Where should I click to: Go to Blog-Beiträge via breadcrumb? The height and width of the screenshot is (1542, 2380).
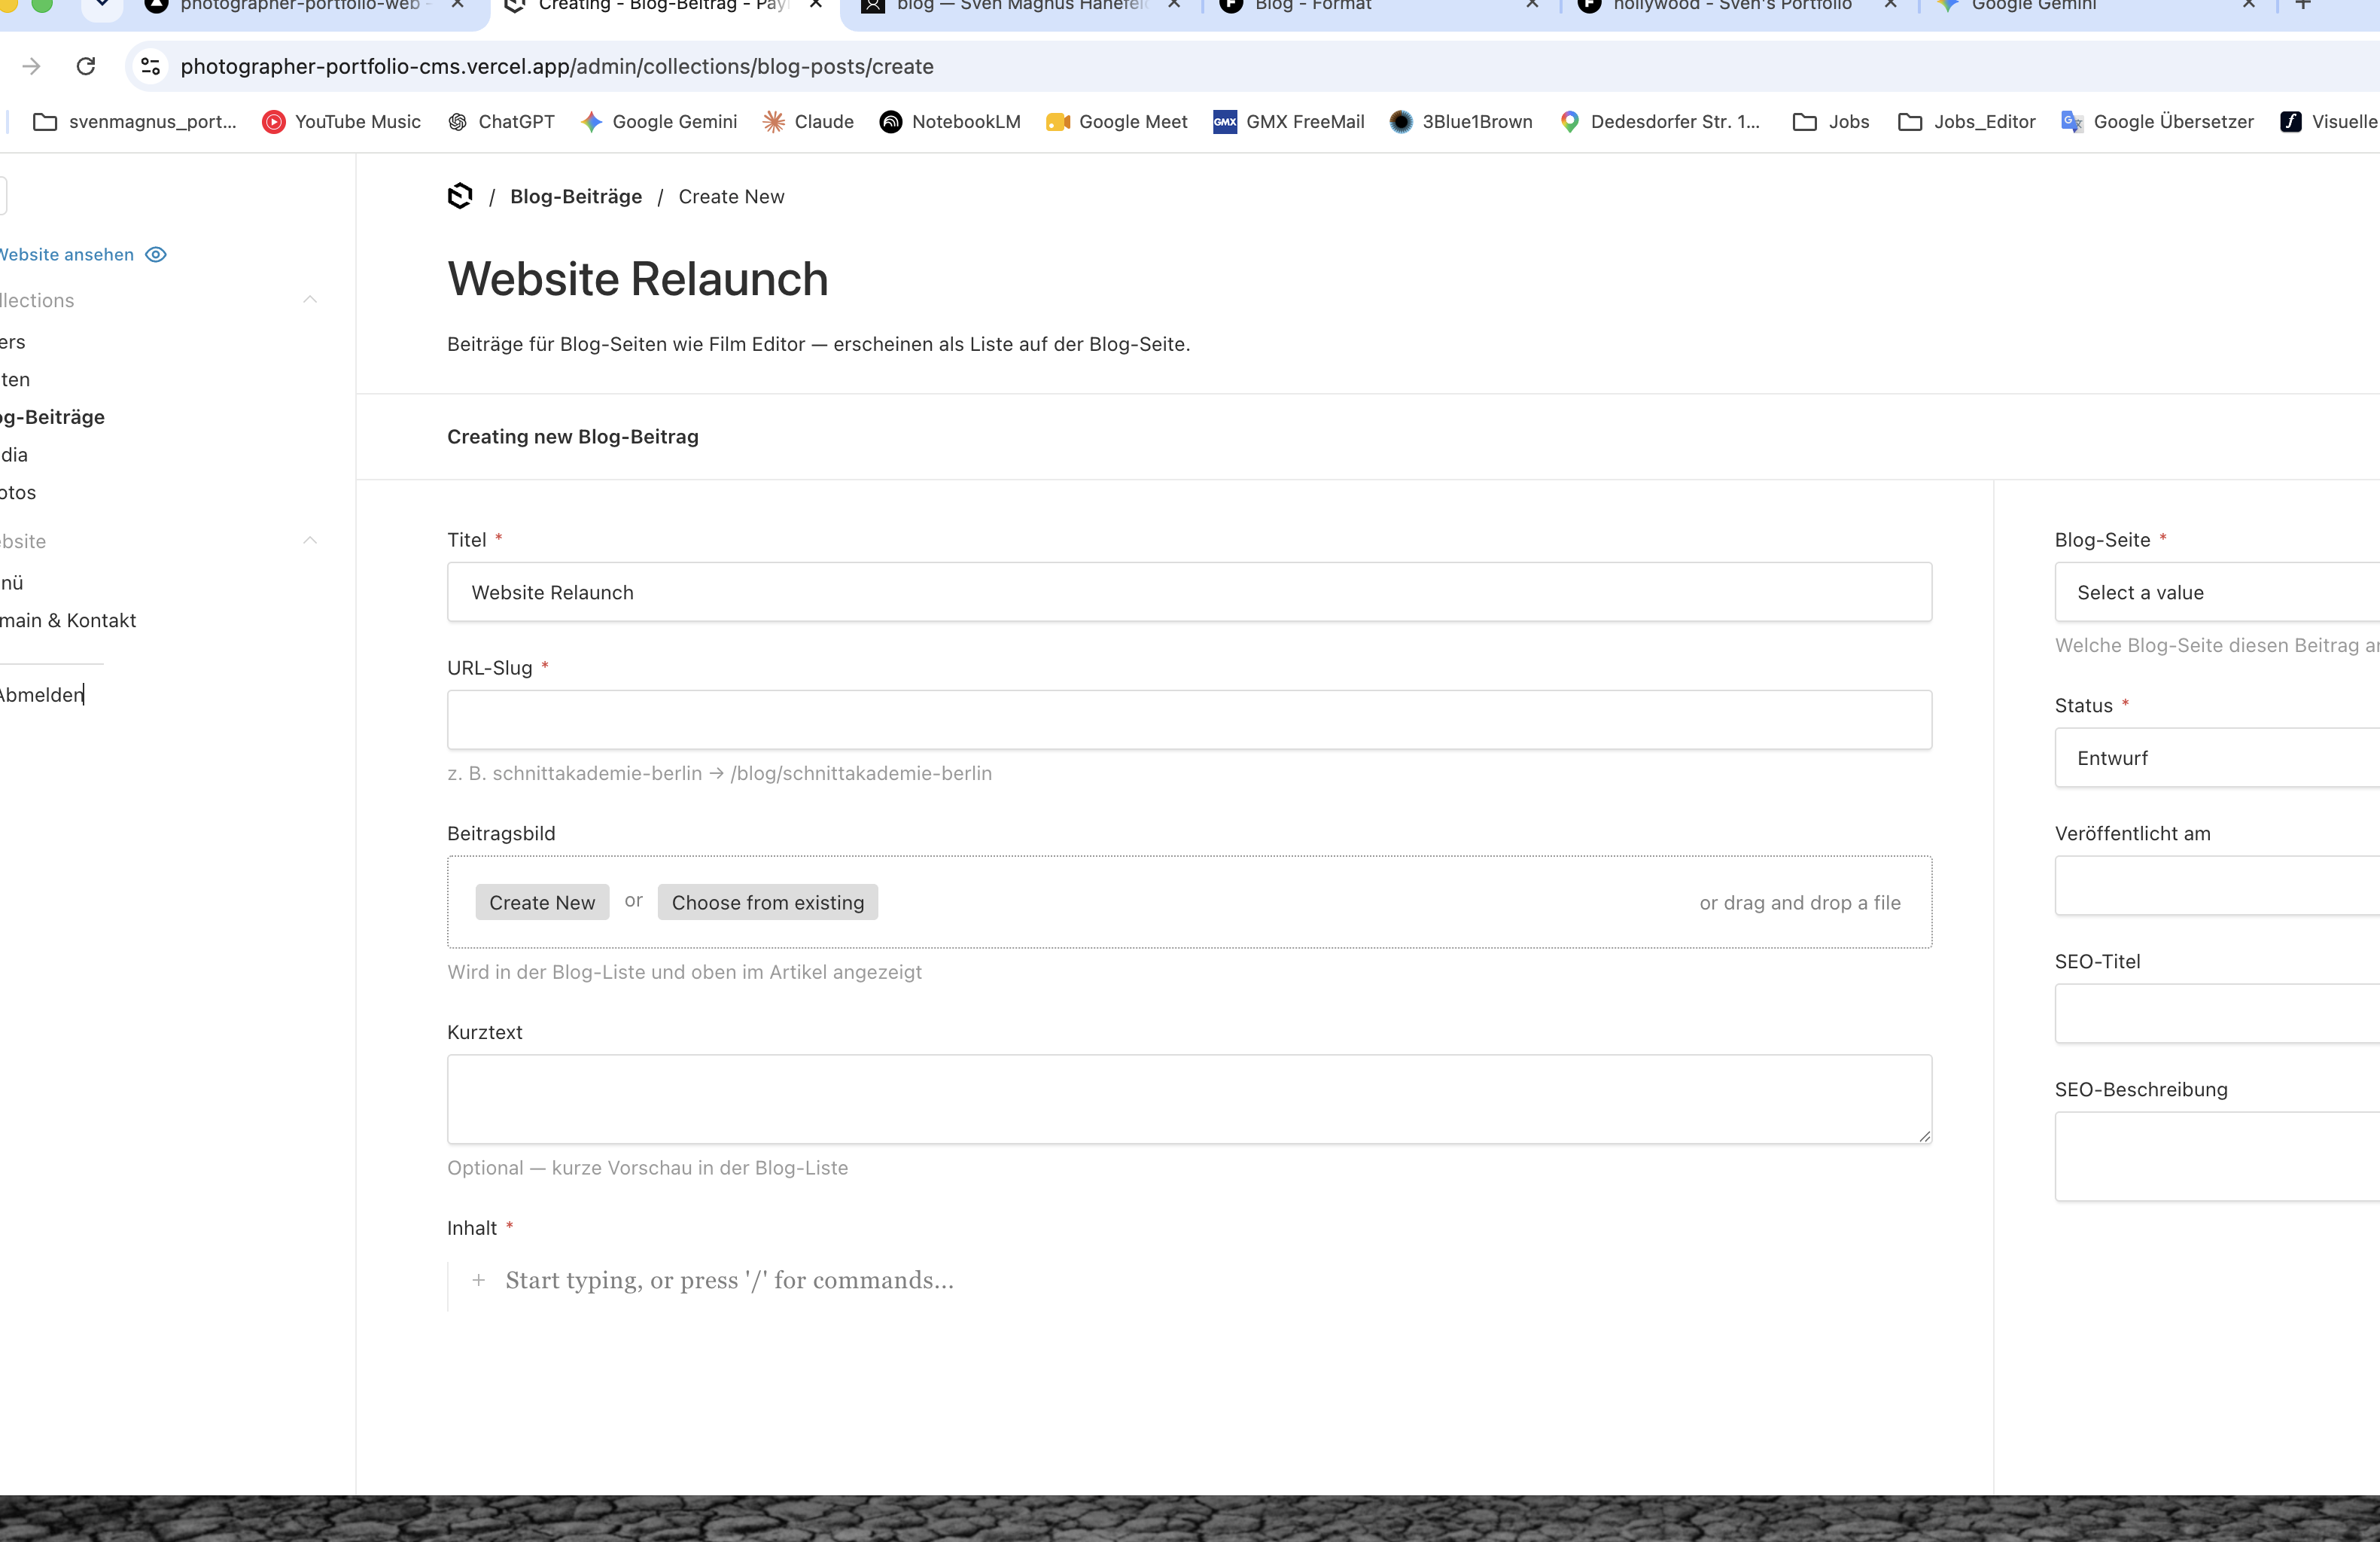pos(576,196)
